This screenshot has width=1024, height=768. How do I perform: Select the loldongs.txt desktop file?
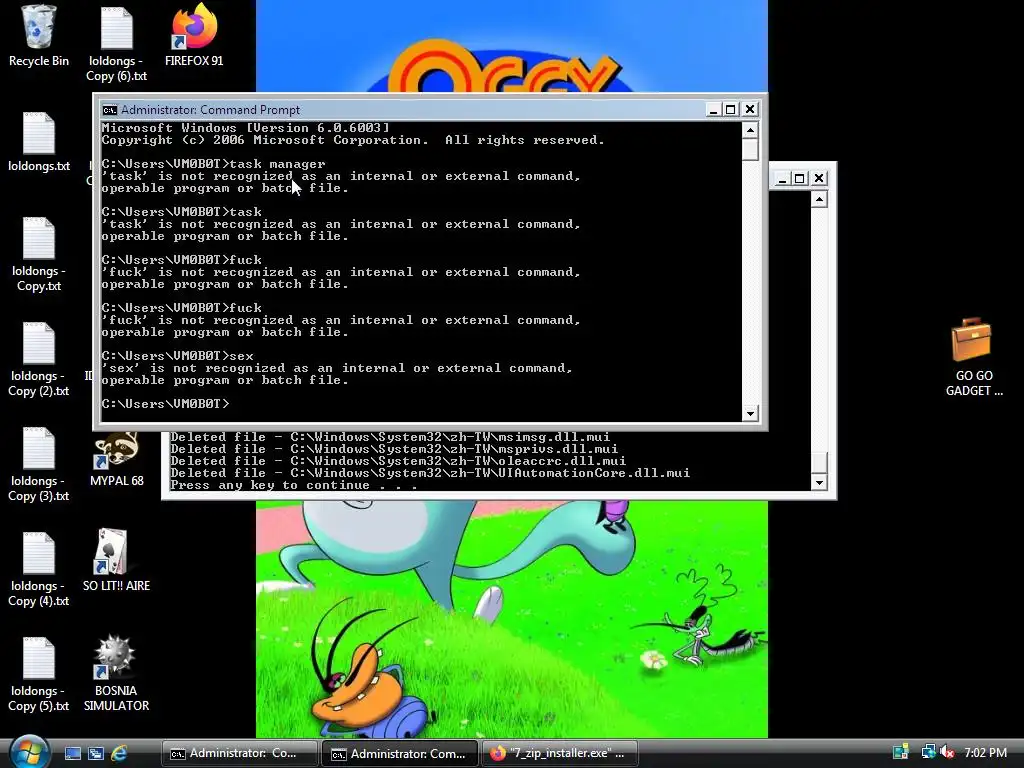[39, 141]
